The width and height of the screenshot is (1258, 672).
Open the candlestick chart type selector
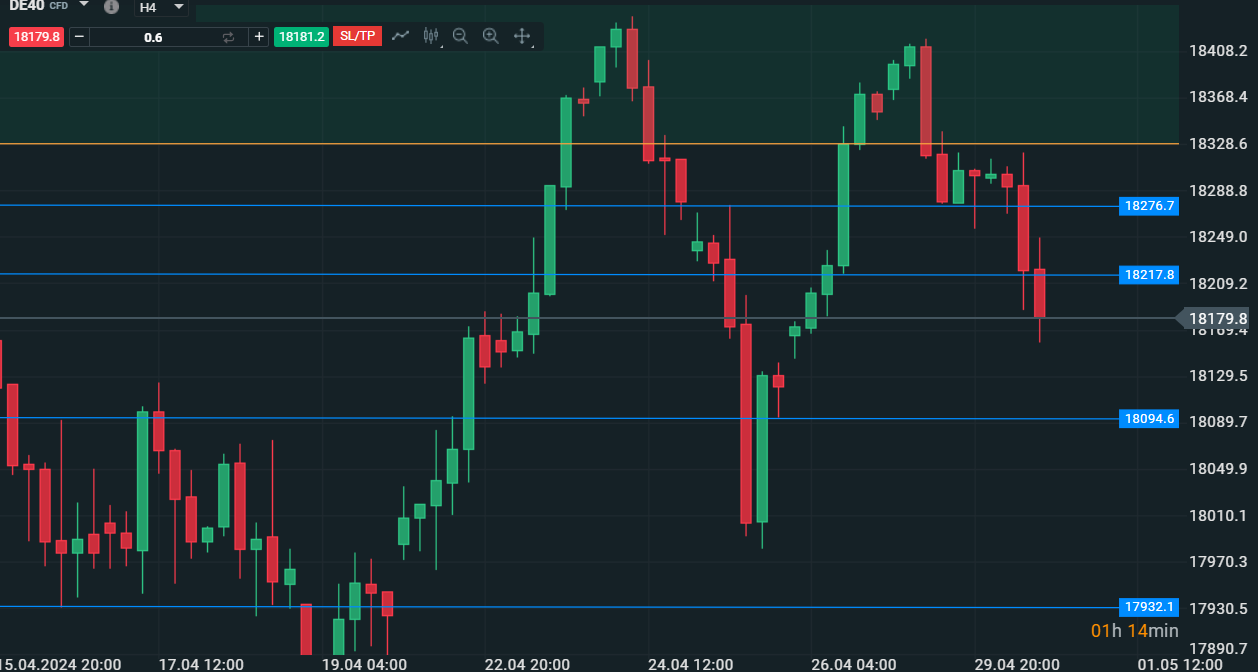tap(431, 36)
